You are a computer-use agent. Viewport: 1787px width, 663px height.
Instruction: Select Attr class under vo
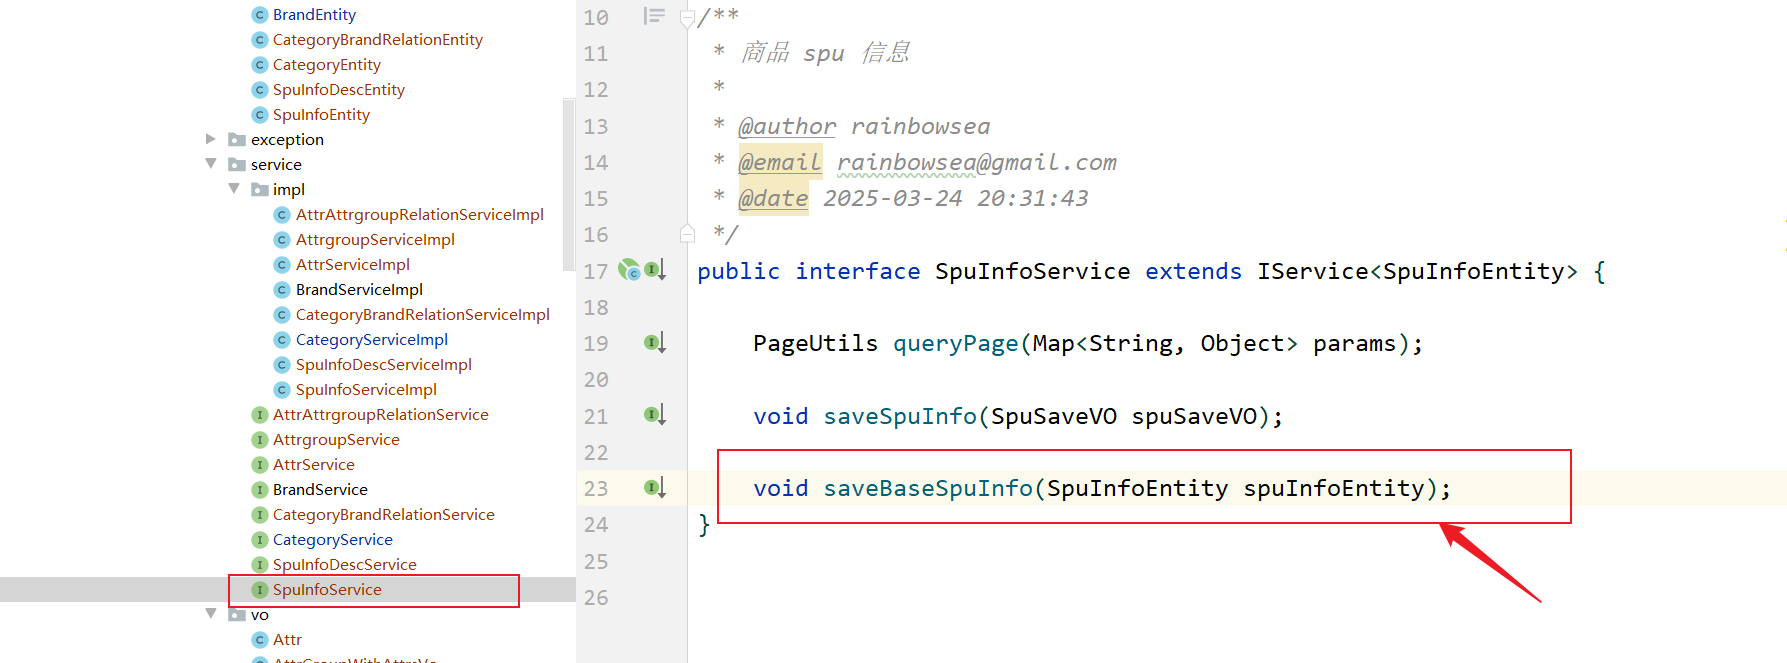(287, 640)
